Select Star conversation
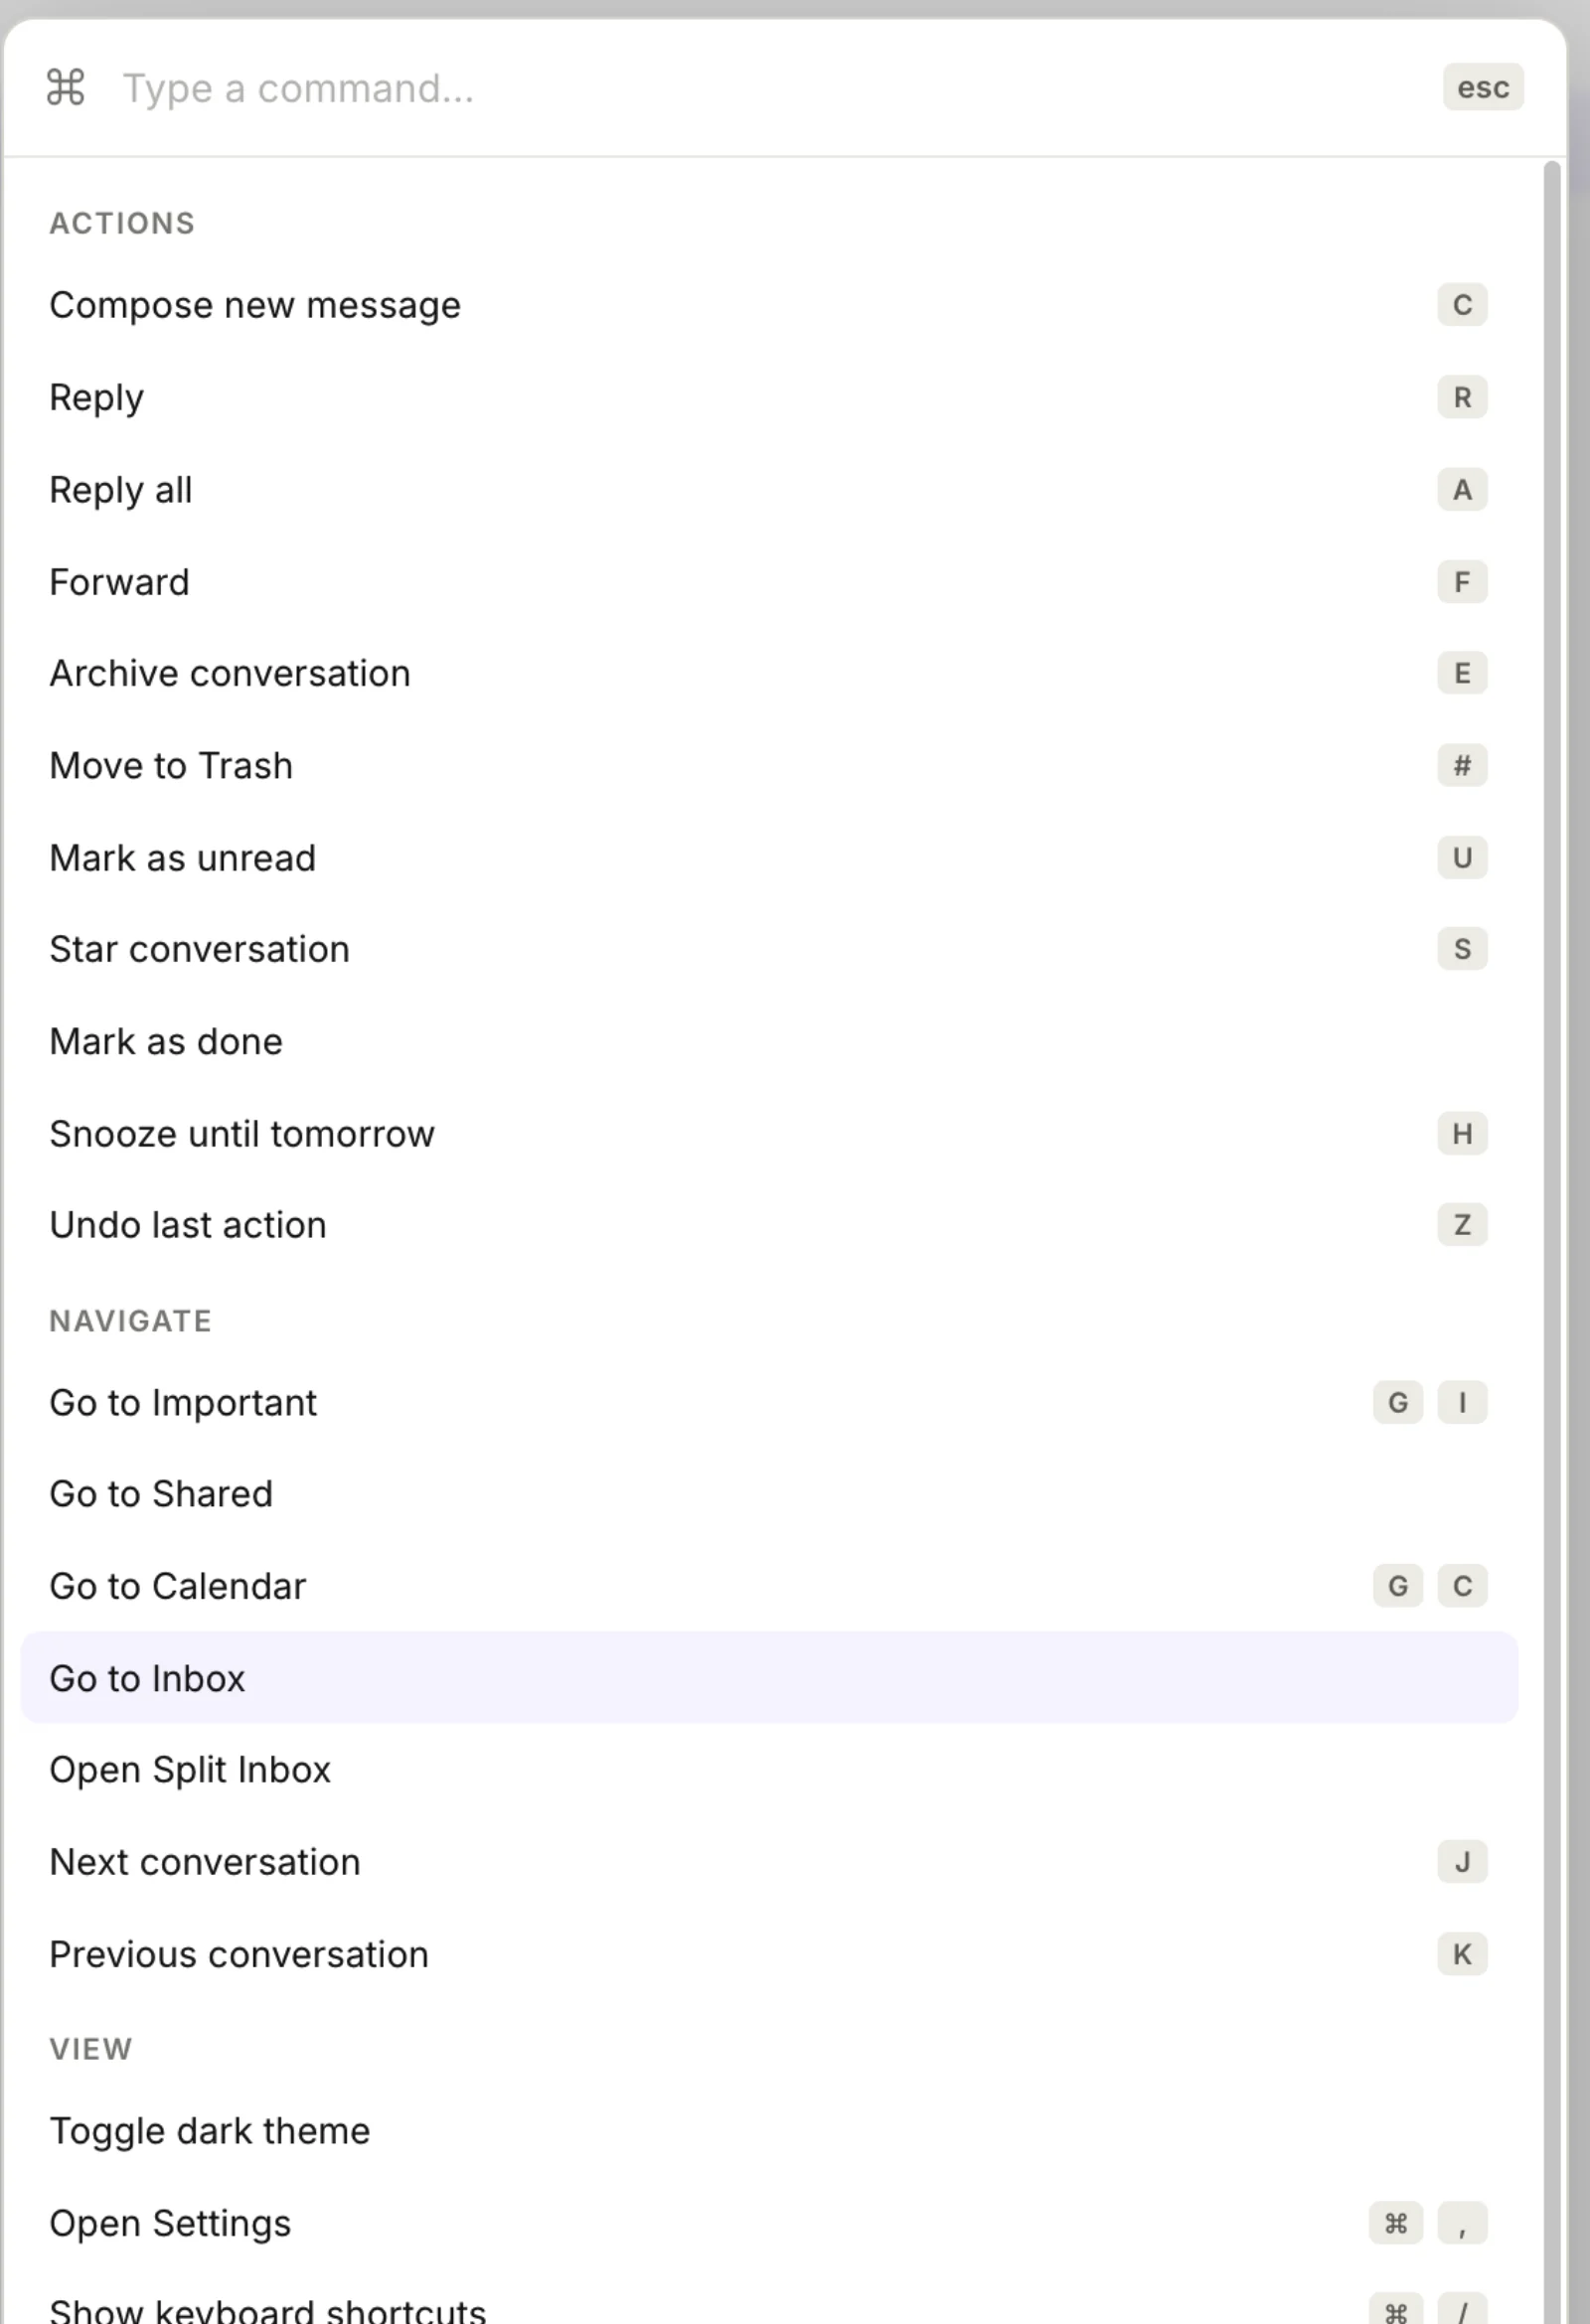The height and width of the screenshot is (2324, 1590). [x=769, y=949]
